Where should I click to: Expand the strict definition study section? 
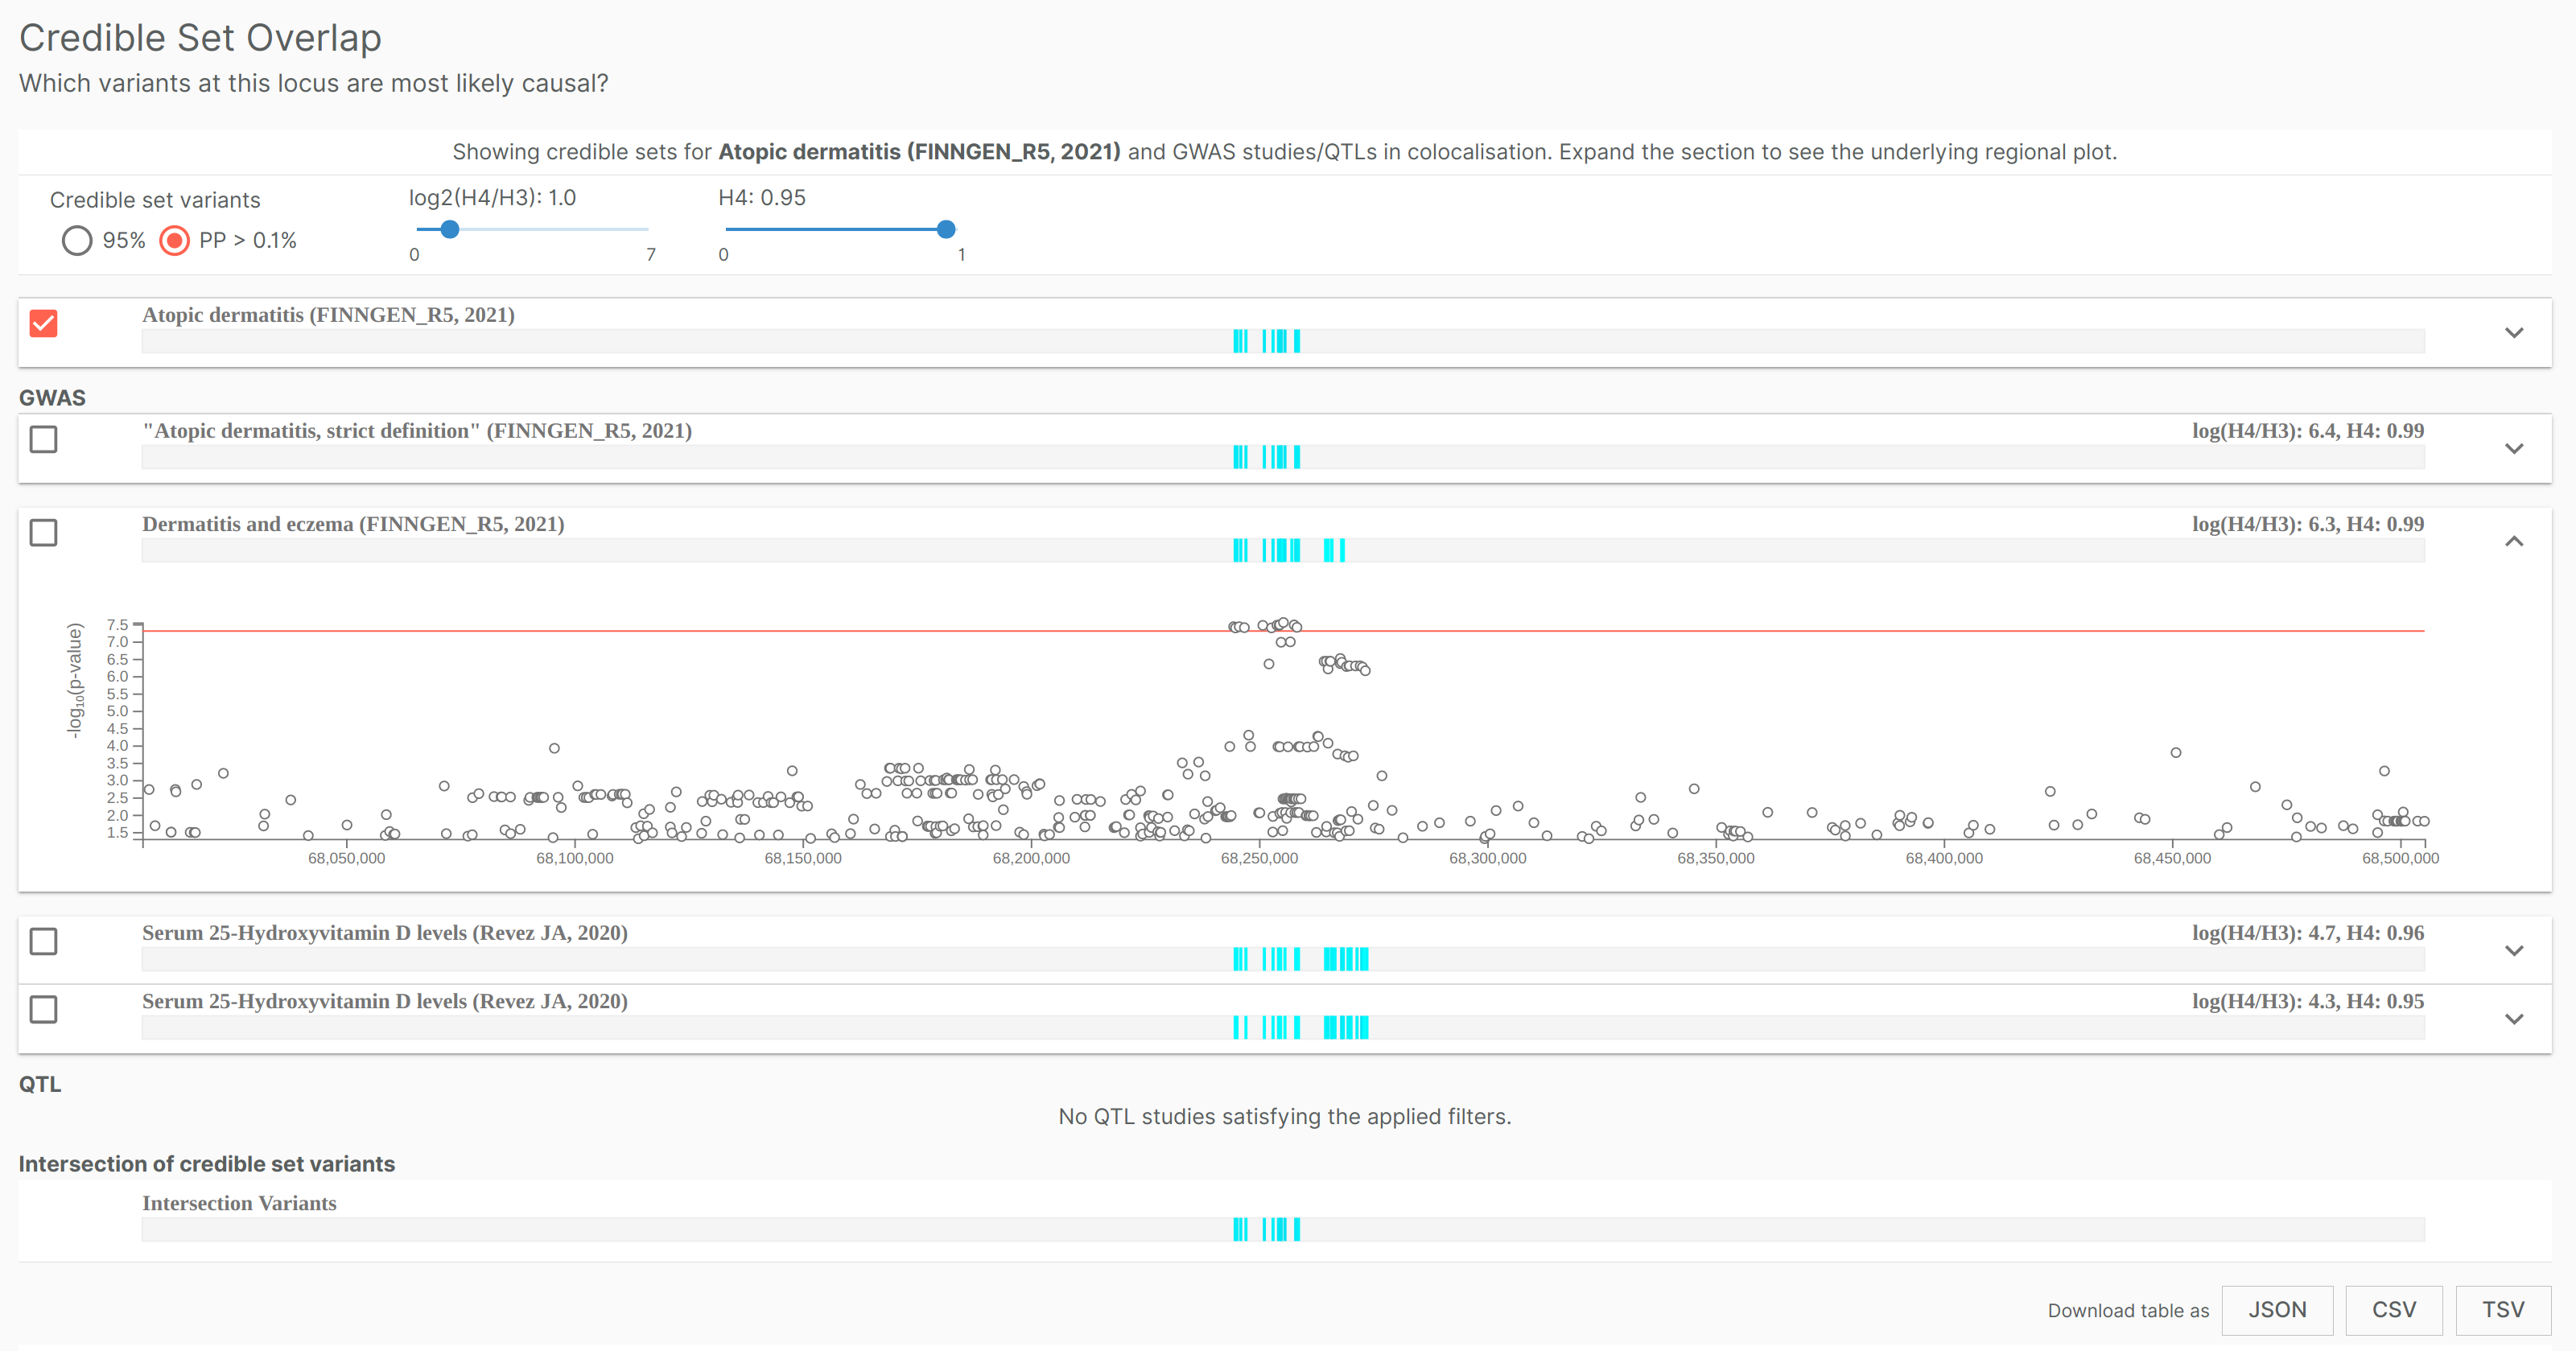[x=2515, y=449]
